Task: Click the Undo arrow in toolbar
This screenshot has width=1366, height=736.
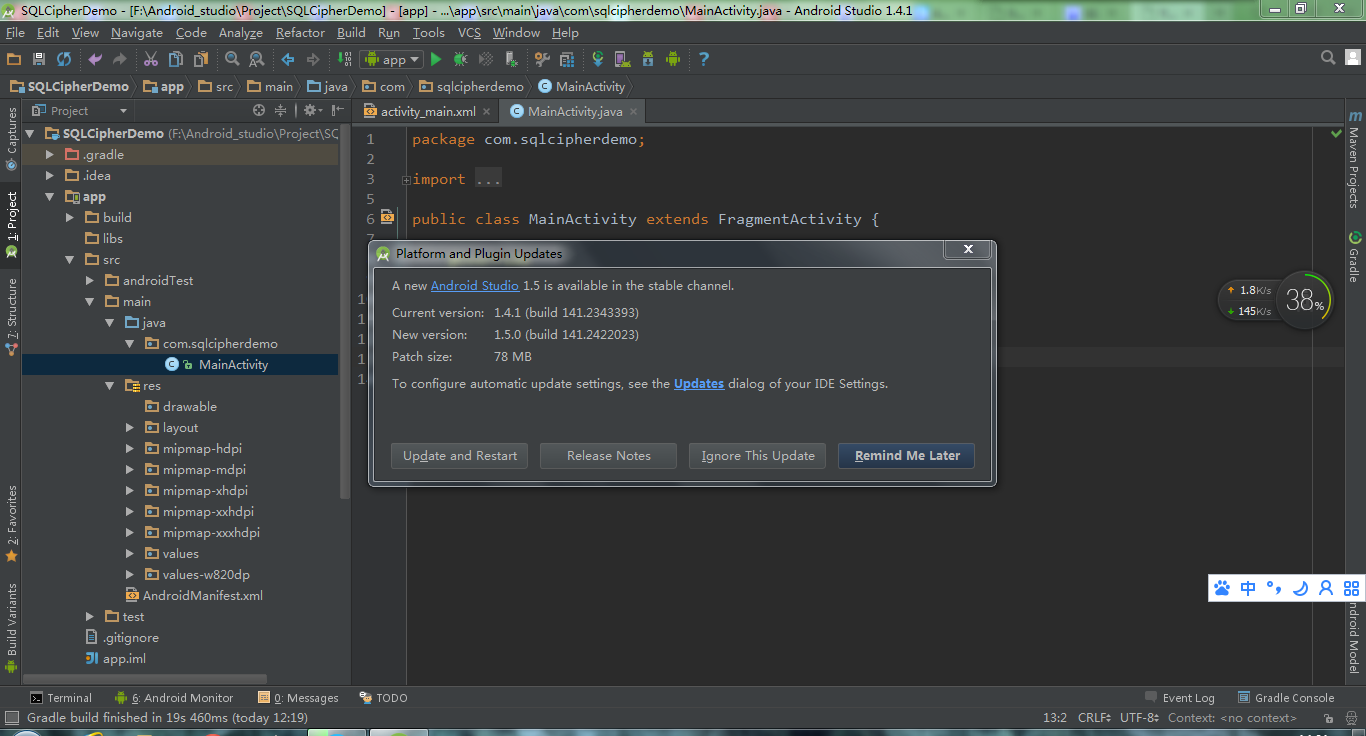Action: coord(95,59)
